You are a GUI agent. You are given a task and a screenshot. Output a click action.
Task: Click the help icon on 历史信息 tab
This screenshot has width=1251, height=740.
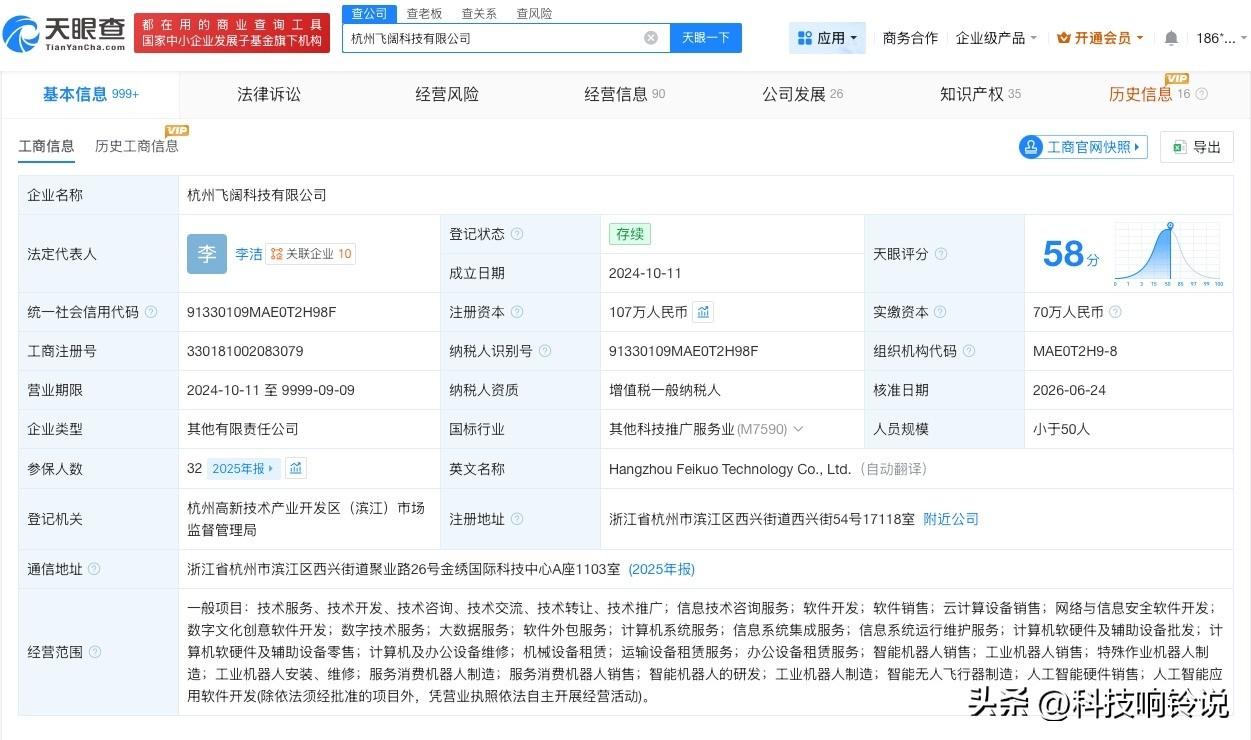tap(1202, 94)
